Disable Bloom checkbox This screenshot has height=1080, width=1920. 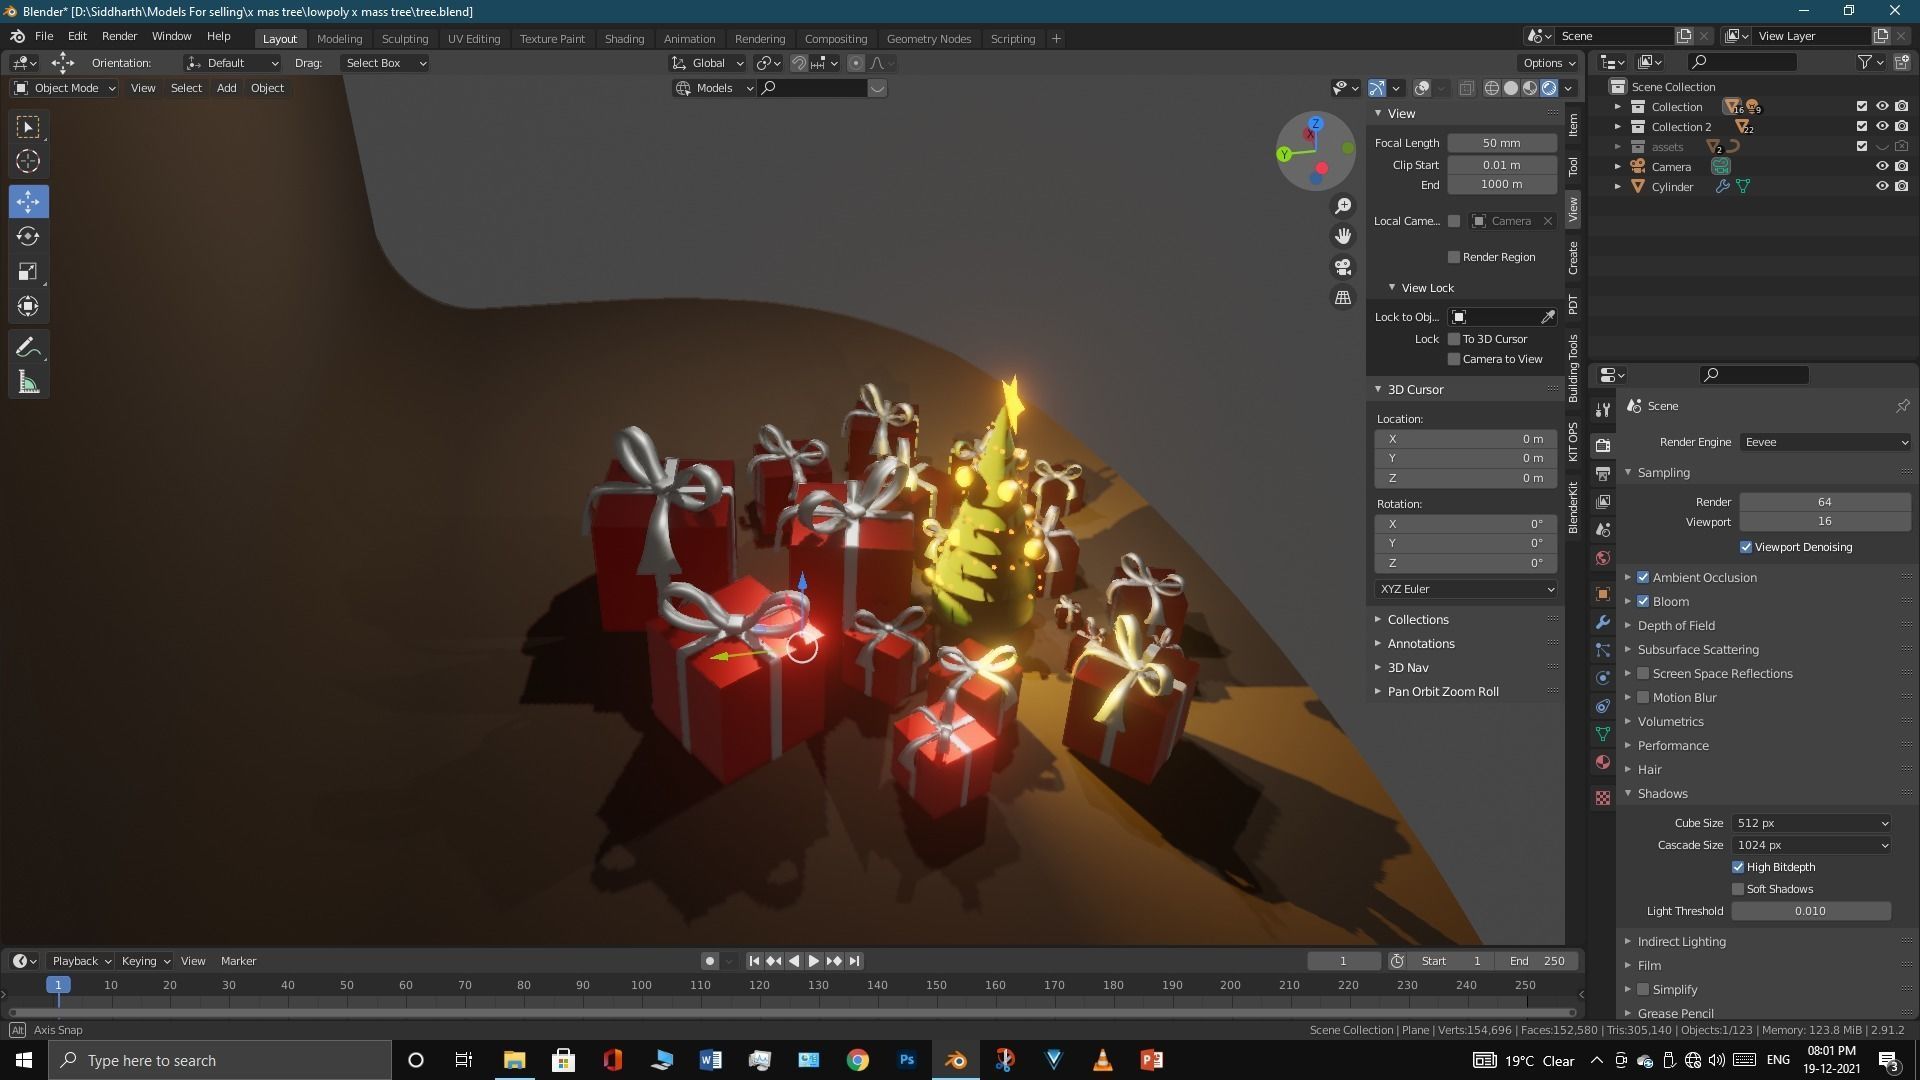(1643, 601)
